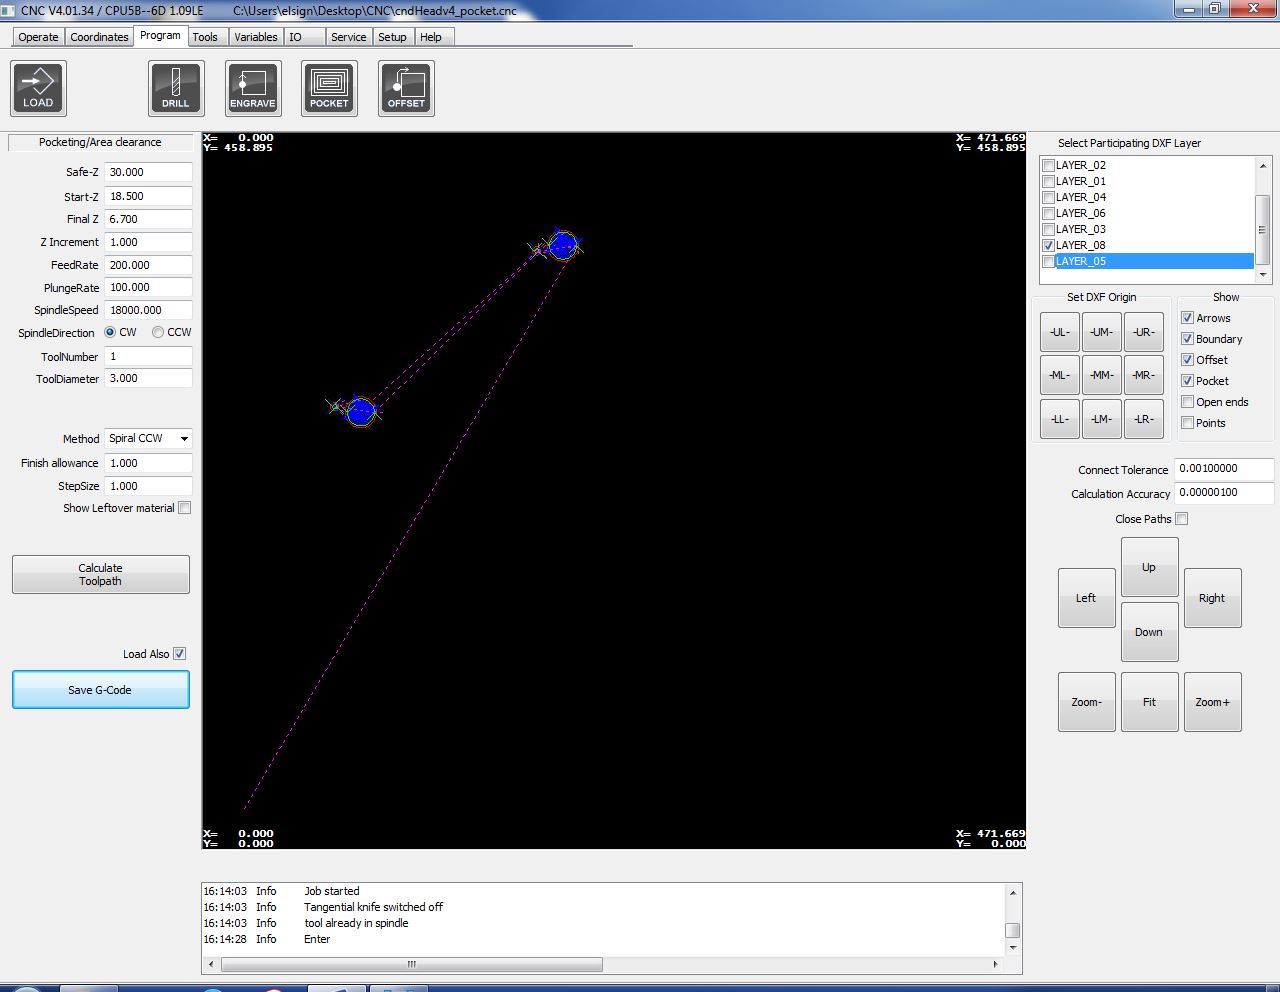Open the Setup tab
This screenshot has width=1280, height=992.
[392, 37]
